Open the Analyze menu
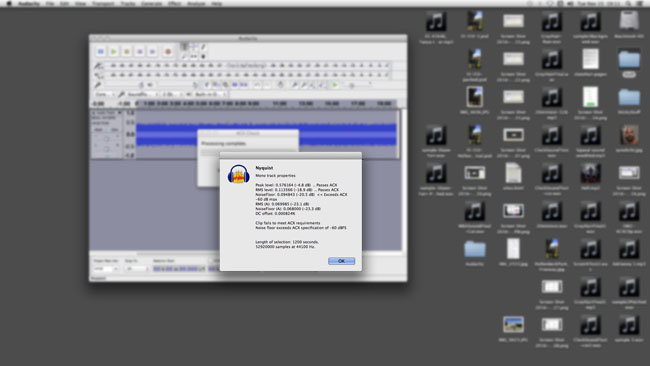Screen dimensions: 650x366 [196, 3]
